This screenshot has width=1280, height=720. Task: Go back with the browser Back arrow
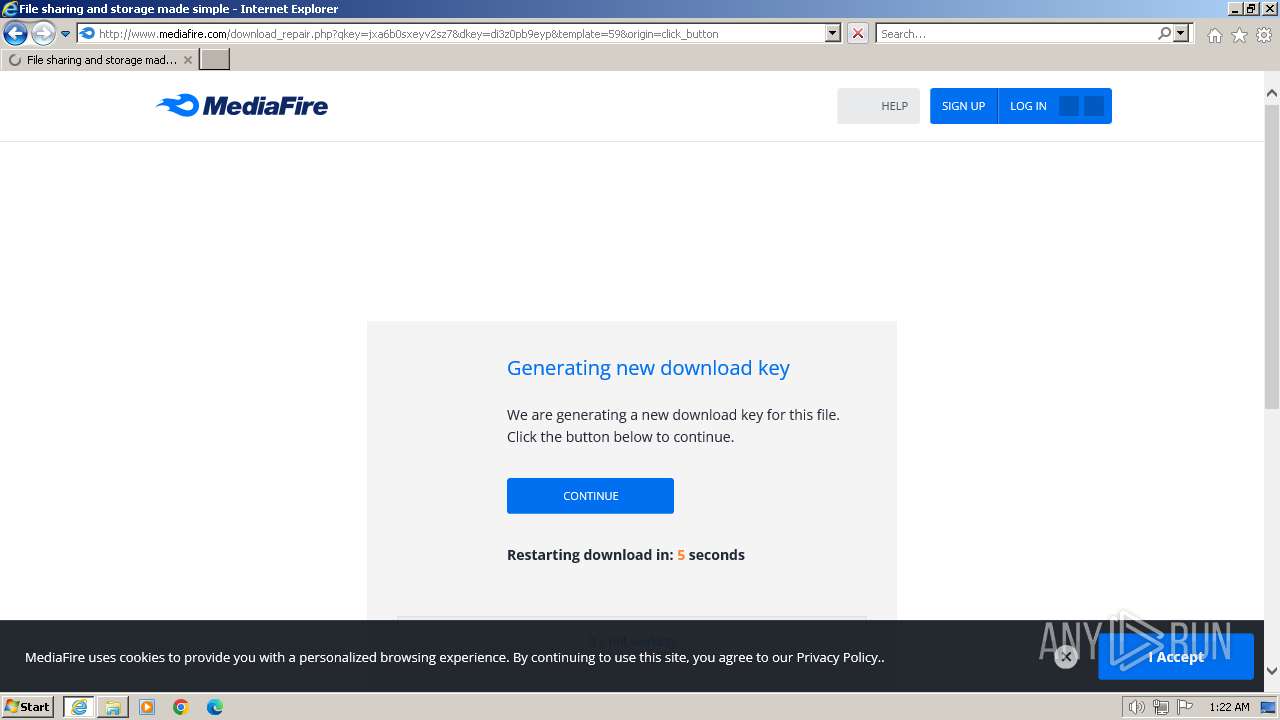coord(15,33)
